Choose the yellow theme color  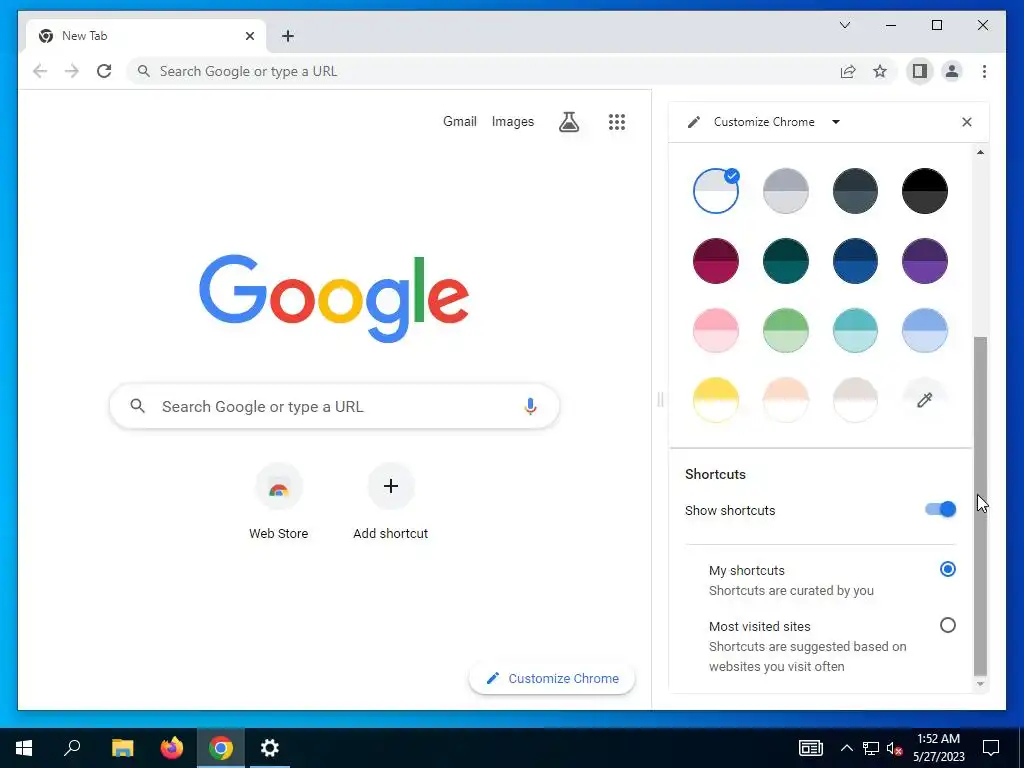point(716,400)
